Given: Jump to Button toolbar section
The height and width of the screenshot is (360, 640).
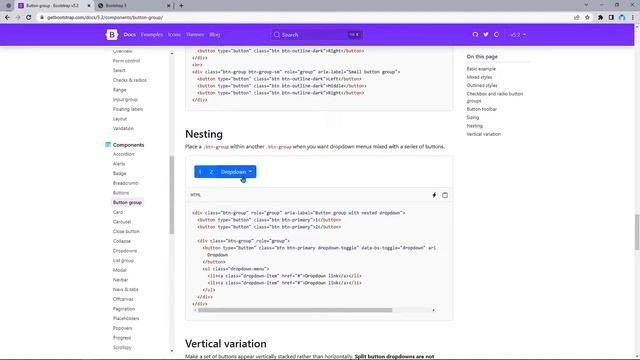Looking at the screenshot, I should coord(482,109).
